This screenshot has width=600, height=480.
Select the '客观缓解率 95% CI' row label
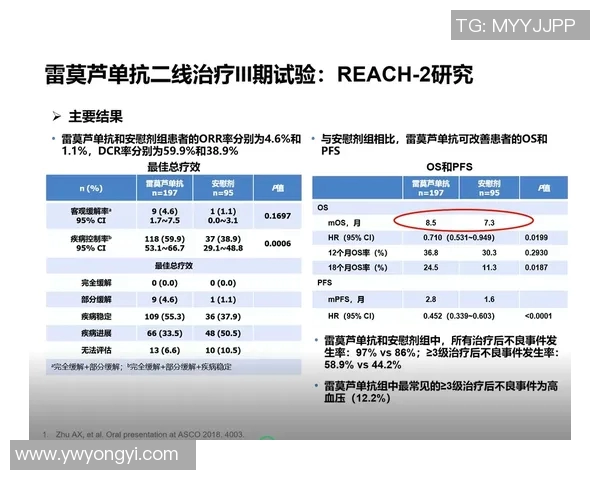[x=91, y=216]
